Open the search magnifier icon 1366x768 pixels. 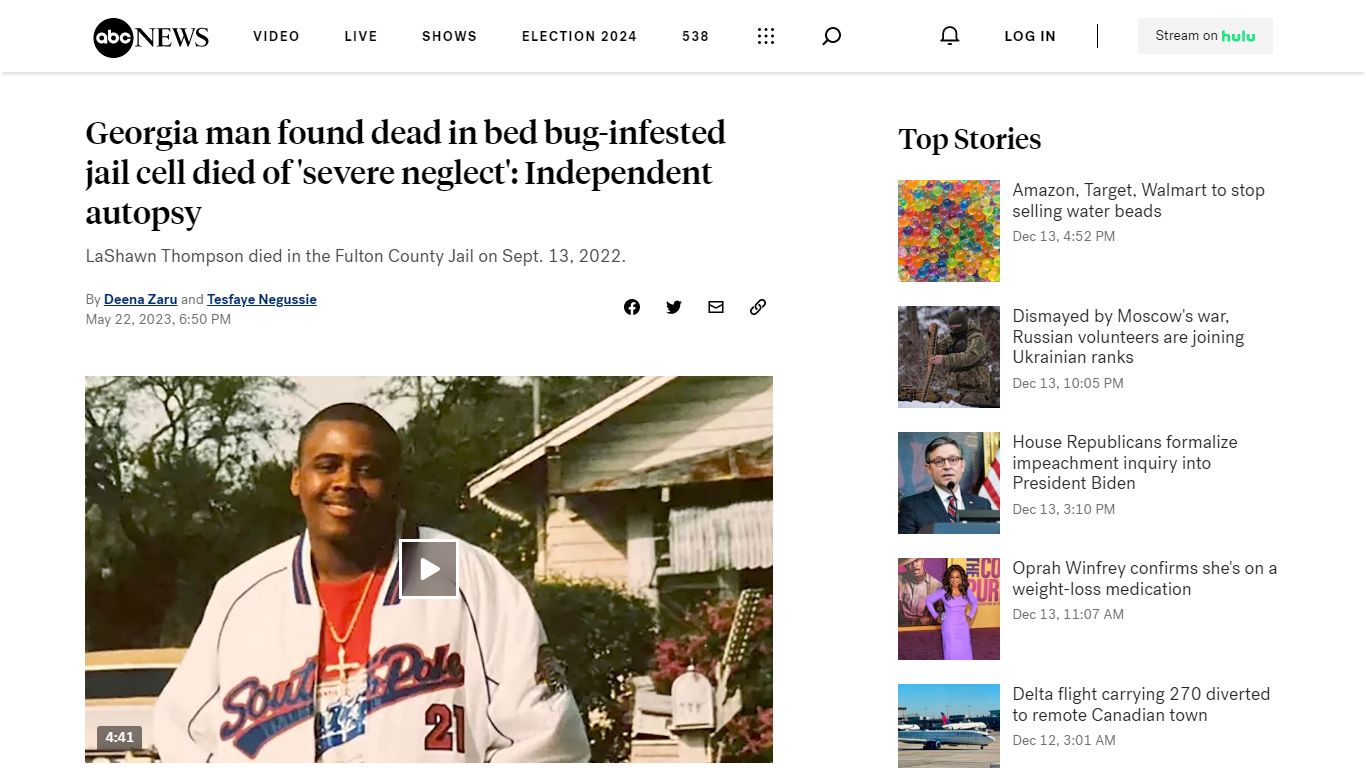tap(831, 36)
